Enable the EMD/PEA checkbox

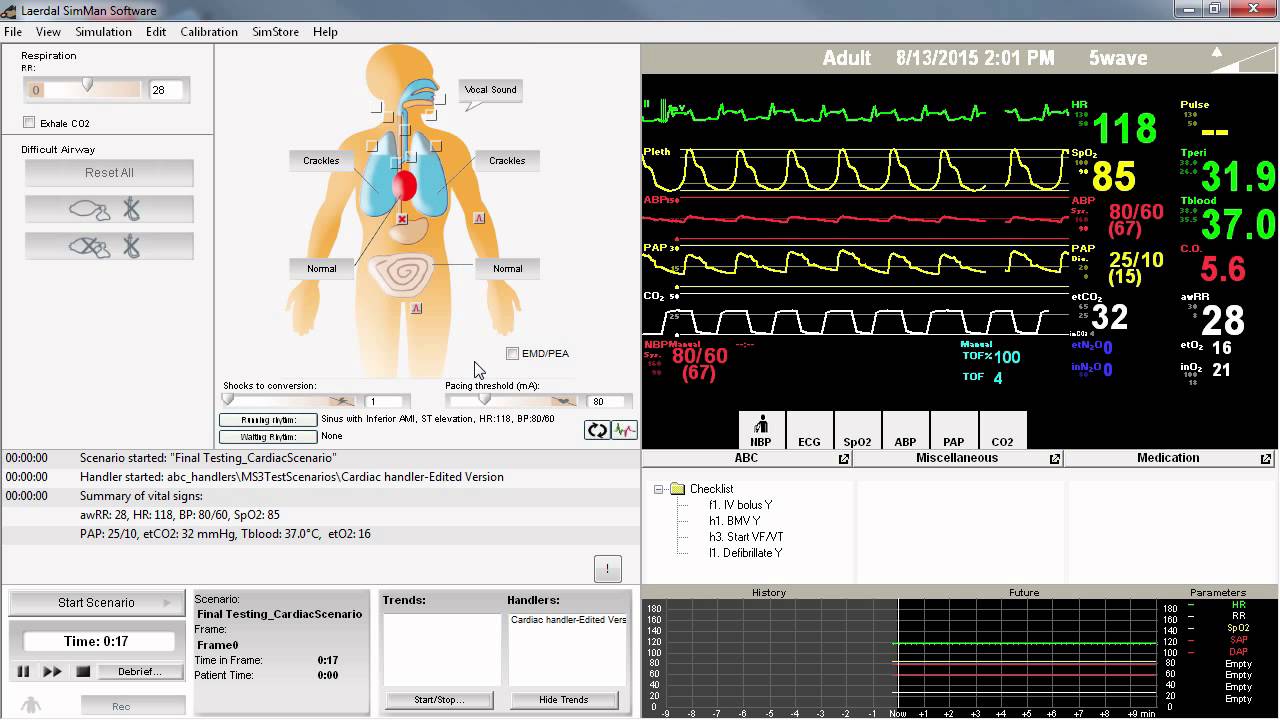[x=512, y=353]
